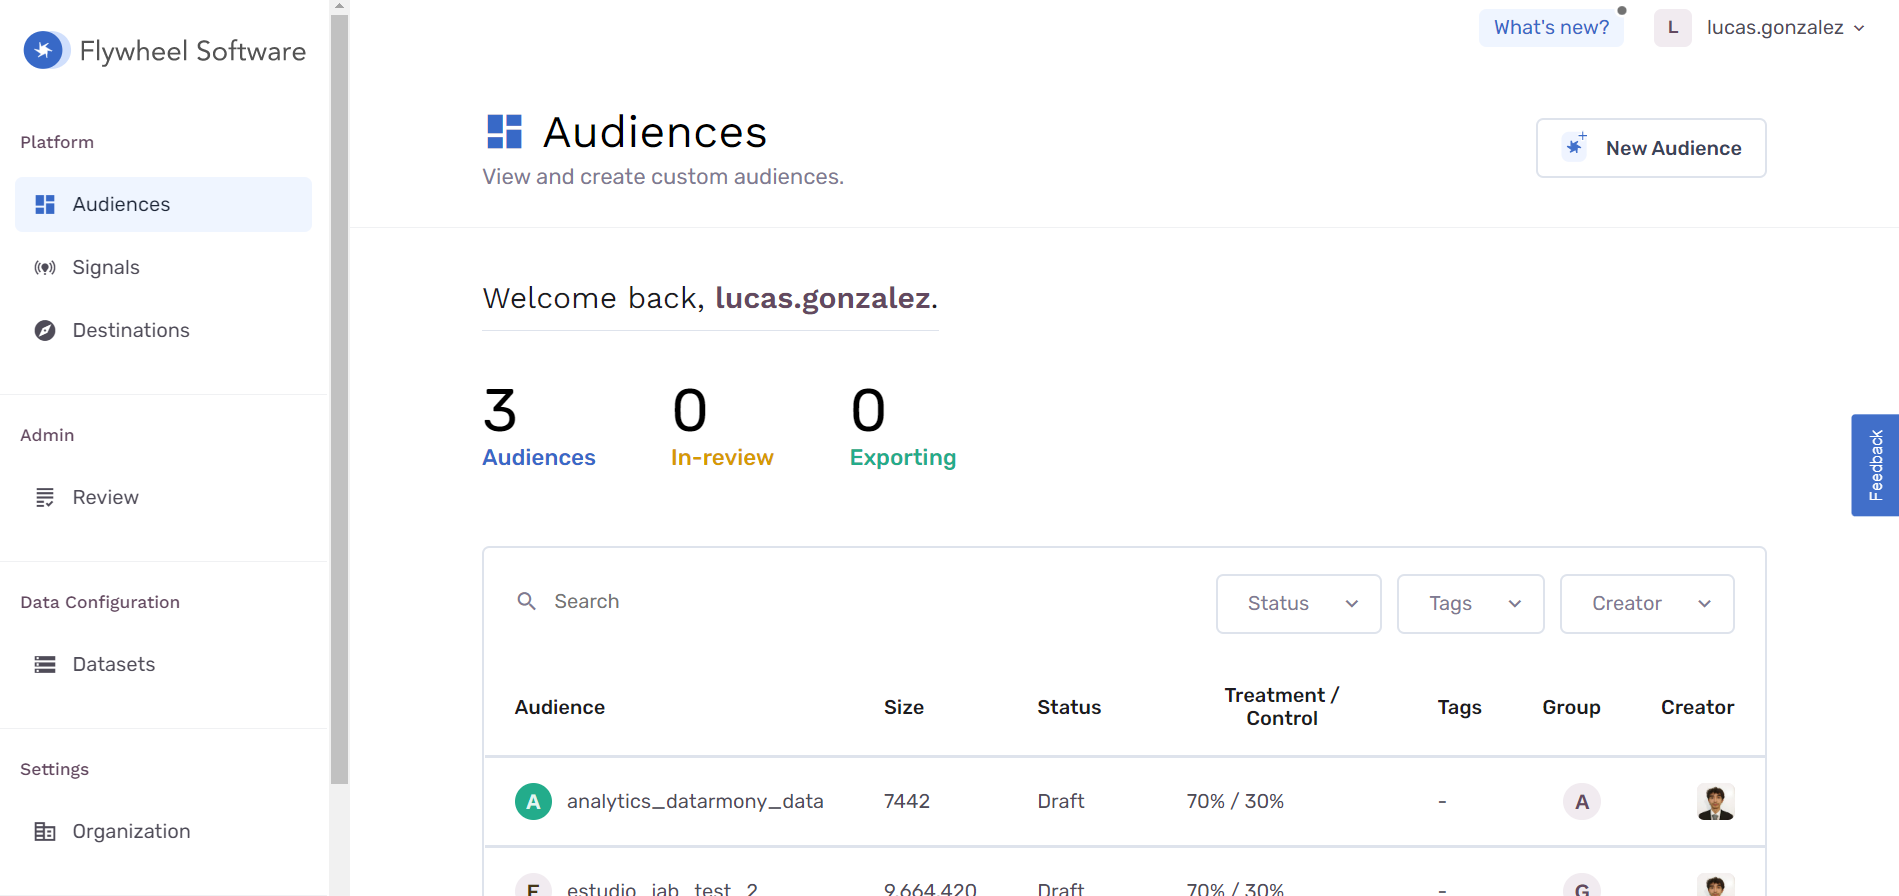Click the Organization building icon

(x=45, y=832)
